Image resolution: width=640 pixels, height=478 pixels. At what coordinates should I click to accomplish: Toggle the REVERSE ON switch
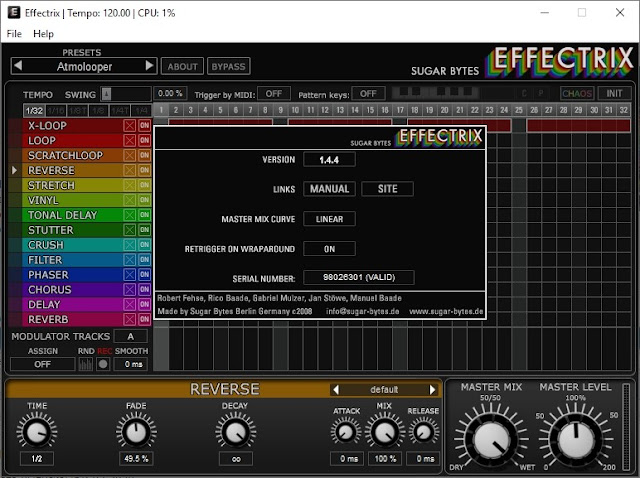[144, 170]
